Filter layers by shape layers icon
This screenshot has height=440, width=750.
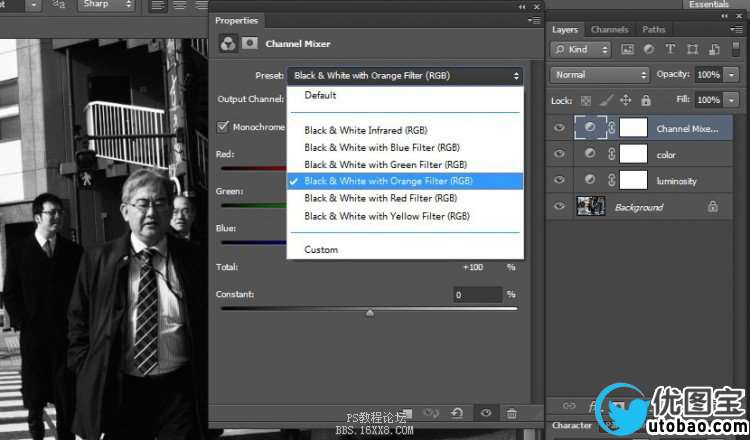pyautogui.click(x=692, y=49)
